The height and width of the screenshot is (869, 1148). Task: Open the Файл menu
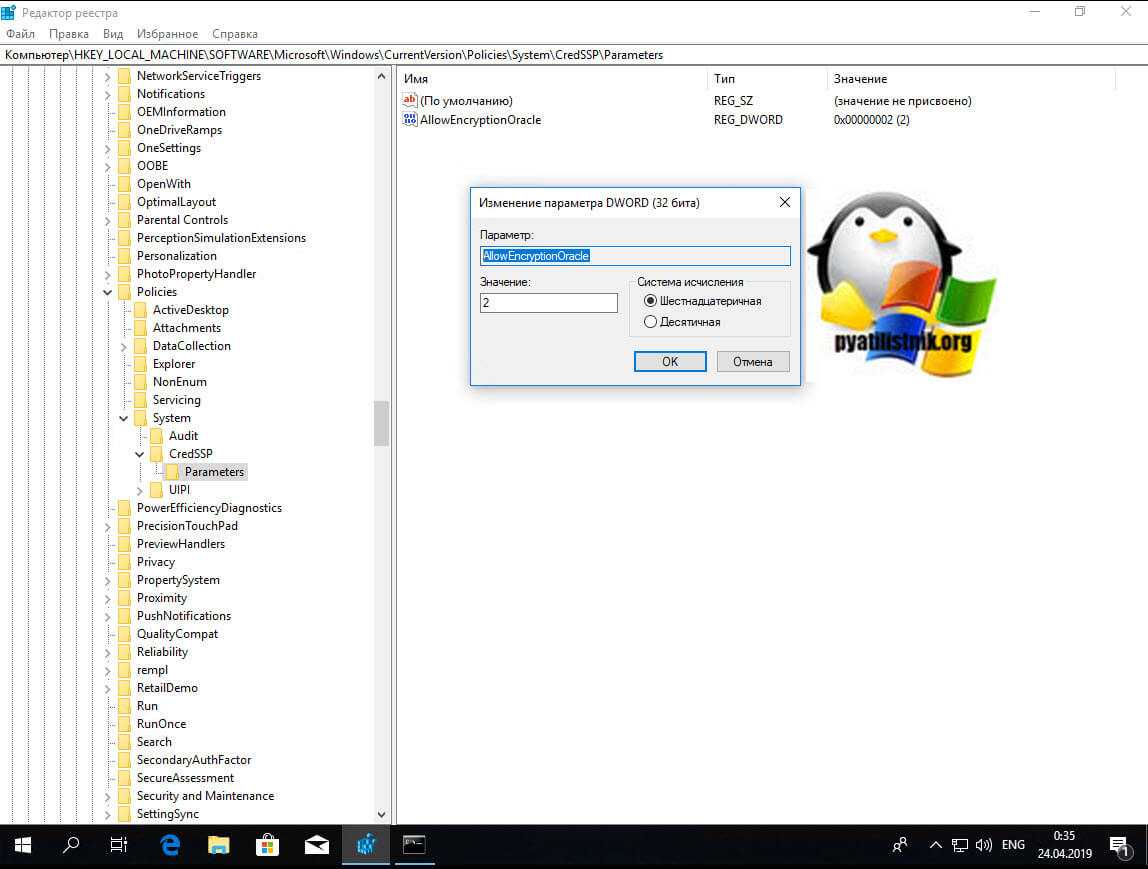[x=20, y=34]
